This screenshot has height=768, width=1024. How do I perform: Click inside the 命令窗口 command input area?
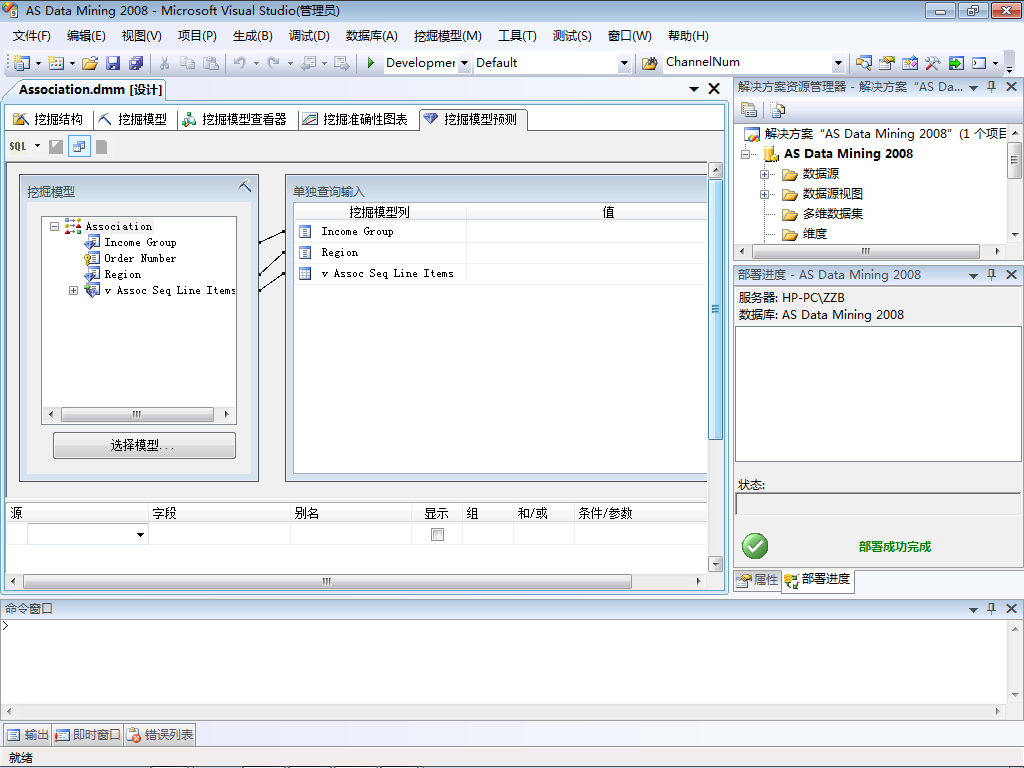click(x=503, y=661)
